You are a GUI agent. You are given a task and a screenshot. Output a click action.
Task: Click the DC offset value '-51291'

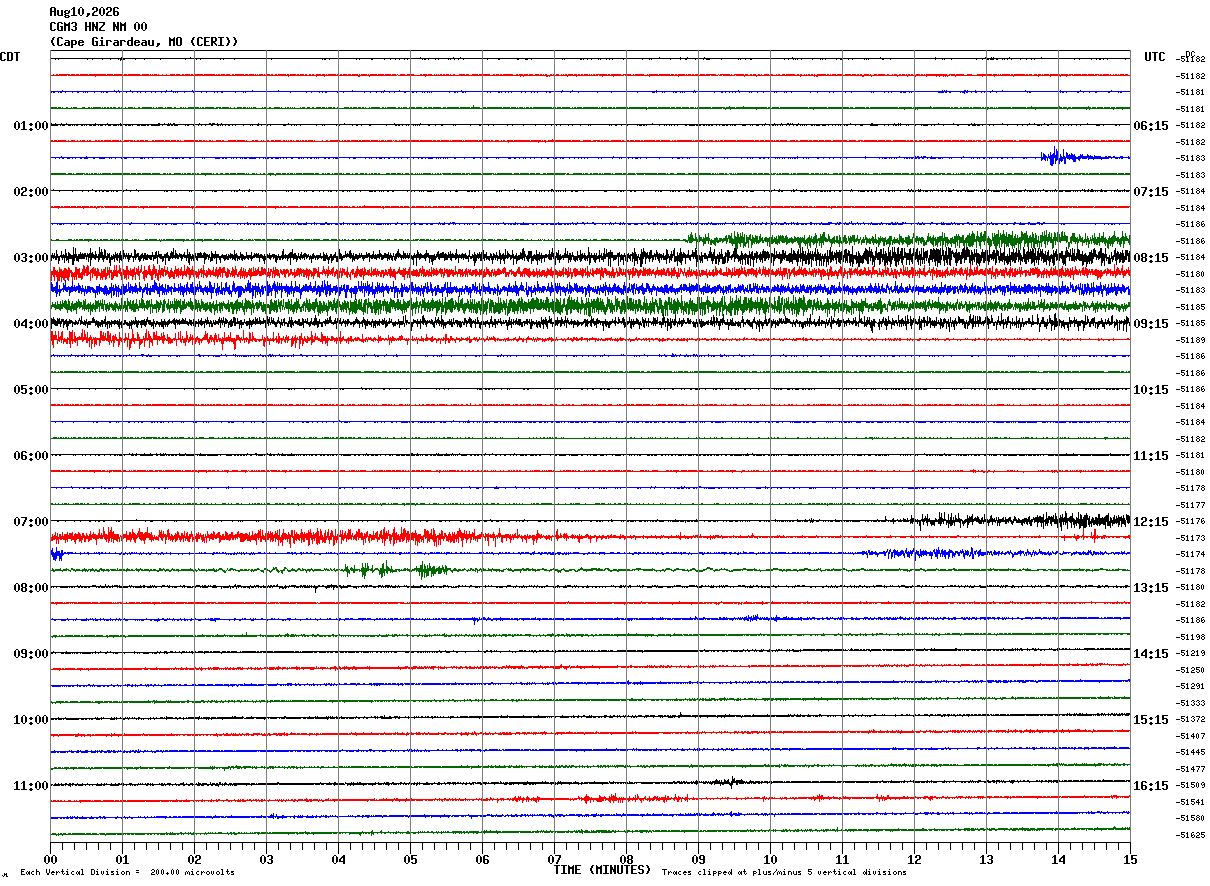point(1191,687)
